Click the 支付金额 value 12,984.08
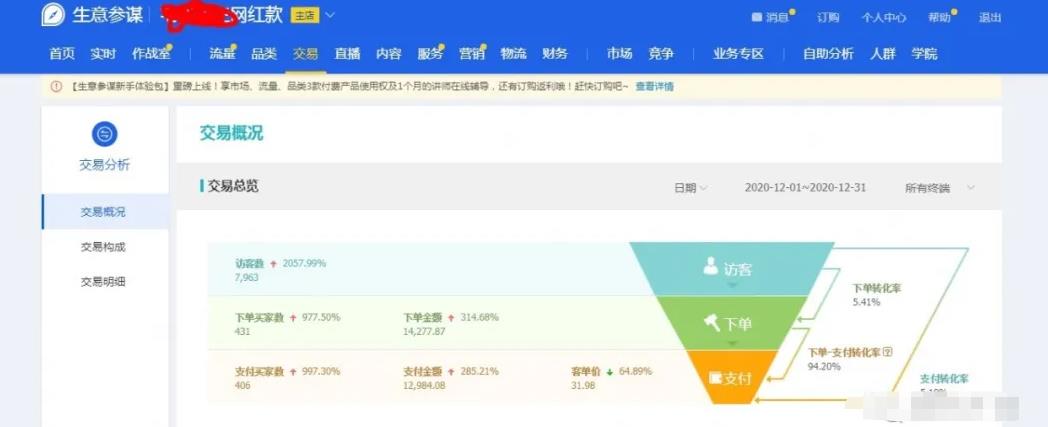Viewport: 1048px width, 427px height. click(x=424, y=386)
